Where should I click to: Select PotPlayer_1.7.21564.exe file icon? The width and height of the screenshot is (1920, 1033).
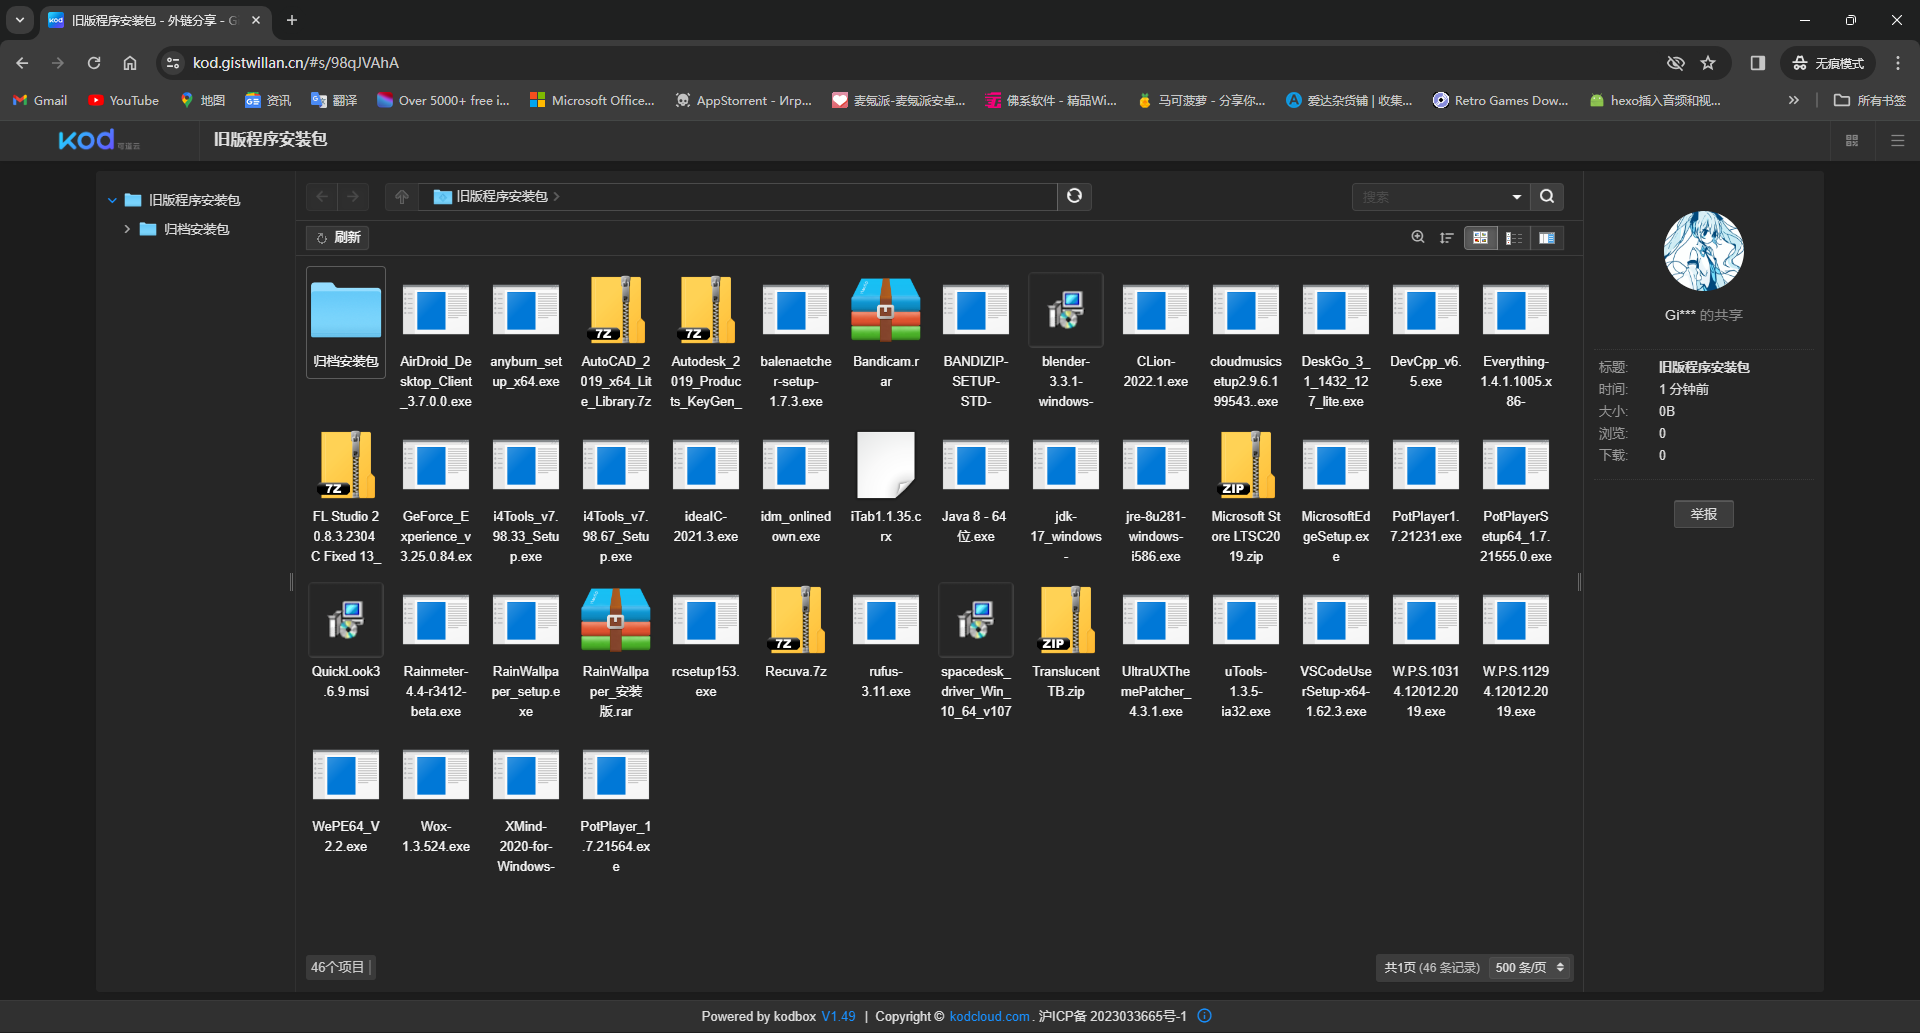616,775
